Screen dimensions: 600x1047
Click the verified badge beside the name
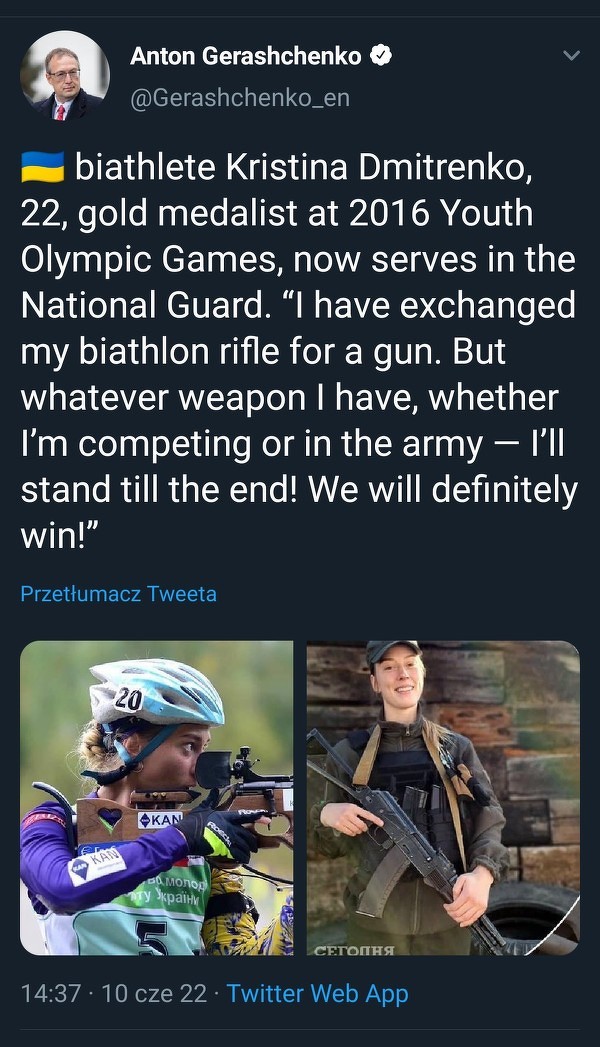[x=381, y=57]
